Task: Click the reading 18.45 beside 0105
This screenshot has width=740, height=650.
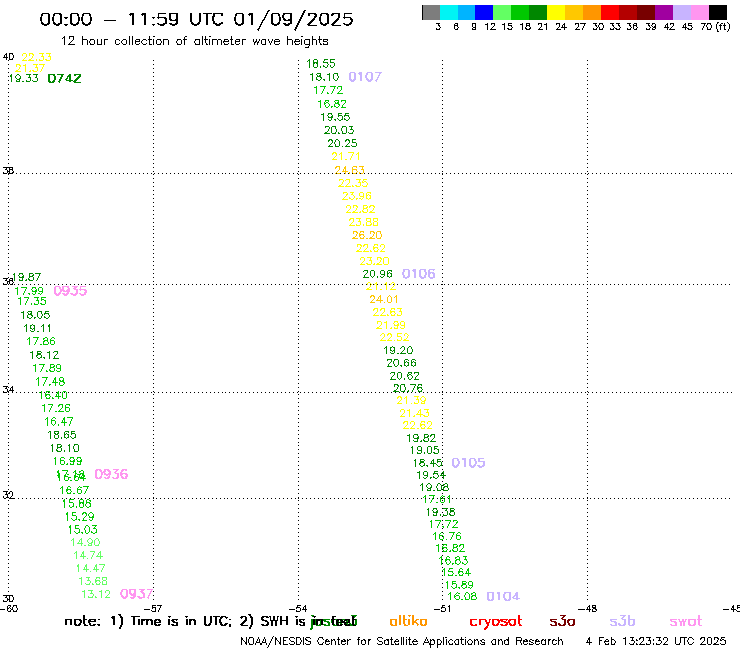Action: pos(428,463)
